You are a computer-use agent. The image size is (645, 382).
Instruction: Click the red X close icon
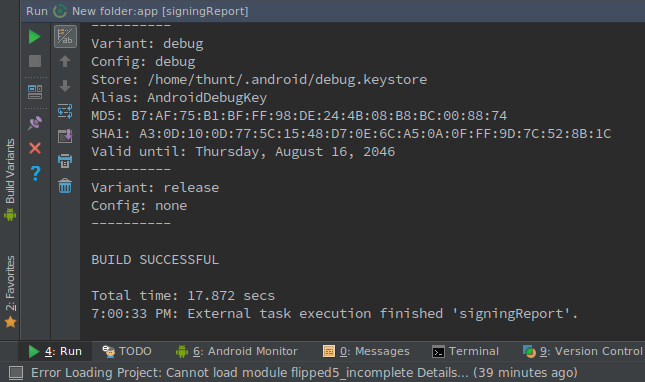(35, 148)
